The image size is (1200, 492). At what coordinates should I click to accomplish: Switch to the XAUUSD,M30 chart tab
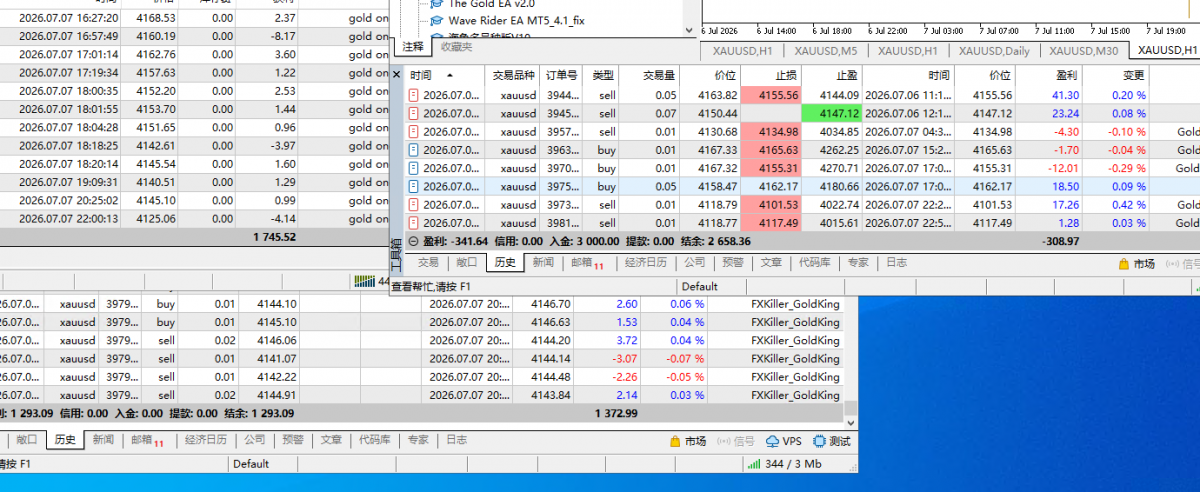1083,50
